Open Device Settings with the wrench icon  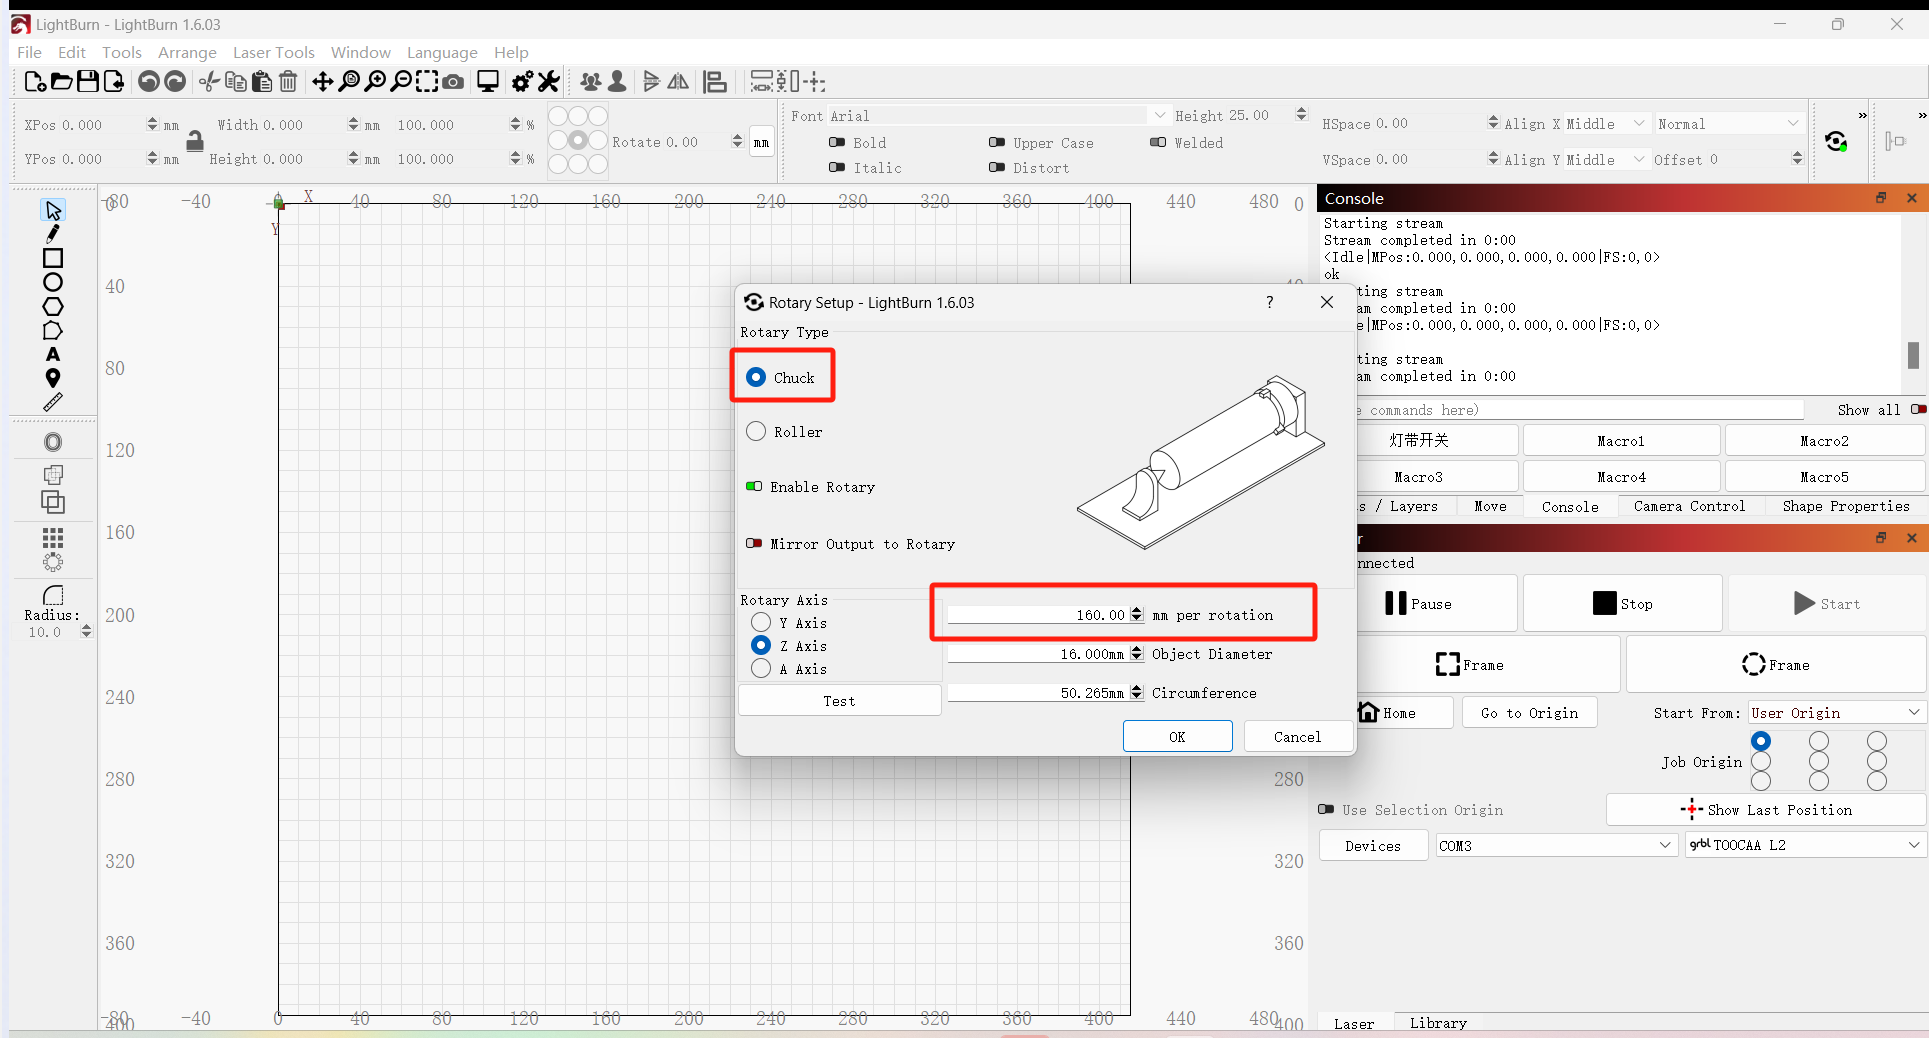549,82
